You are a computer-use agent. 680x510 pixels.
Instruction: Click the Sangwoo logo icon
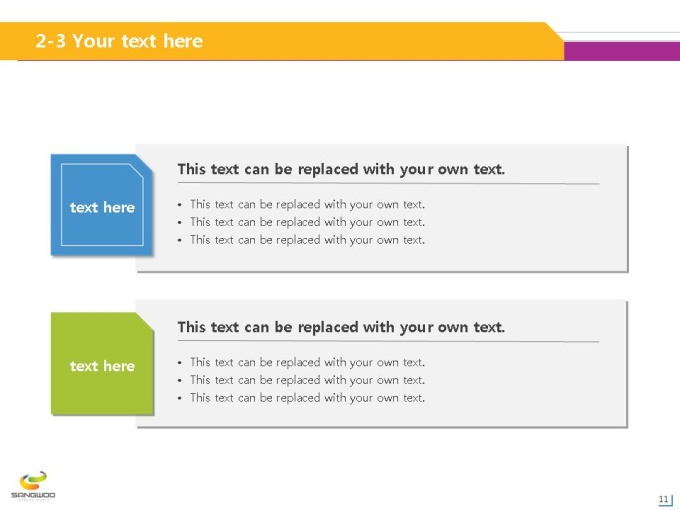click(x=33, y=481)
